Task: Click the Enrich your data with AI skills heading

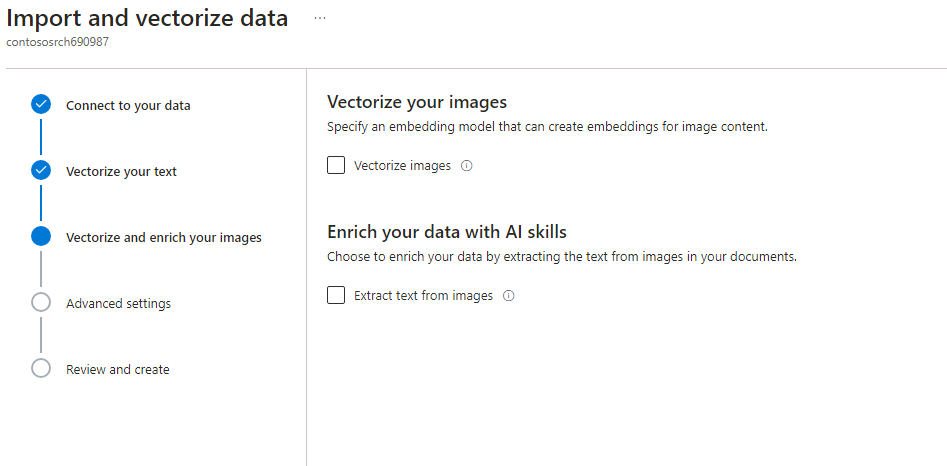Action: click(x=447, y=232)
